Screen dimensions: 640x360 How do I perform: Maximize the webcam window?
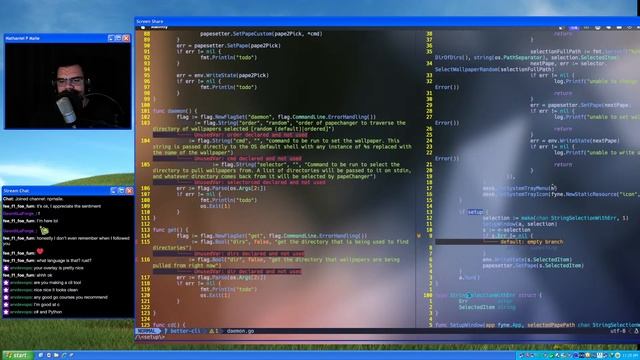(x=118, y=38)
